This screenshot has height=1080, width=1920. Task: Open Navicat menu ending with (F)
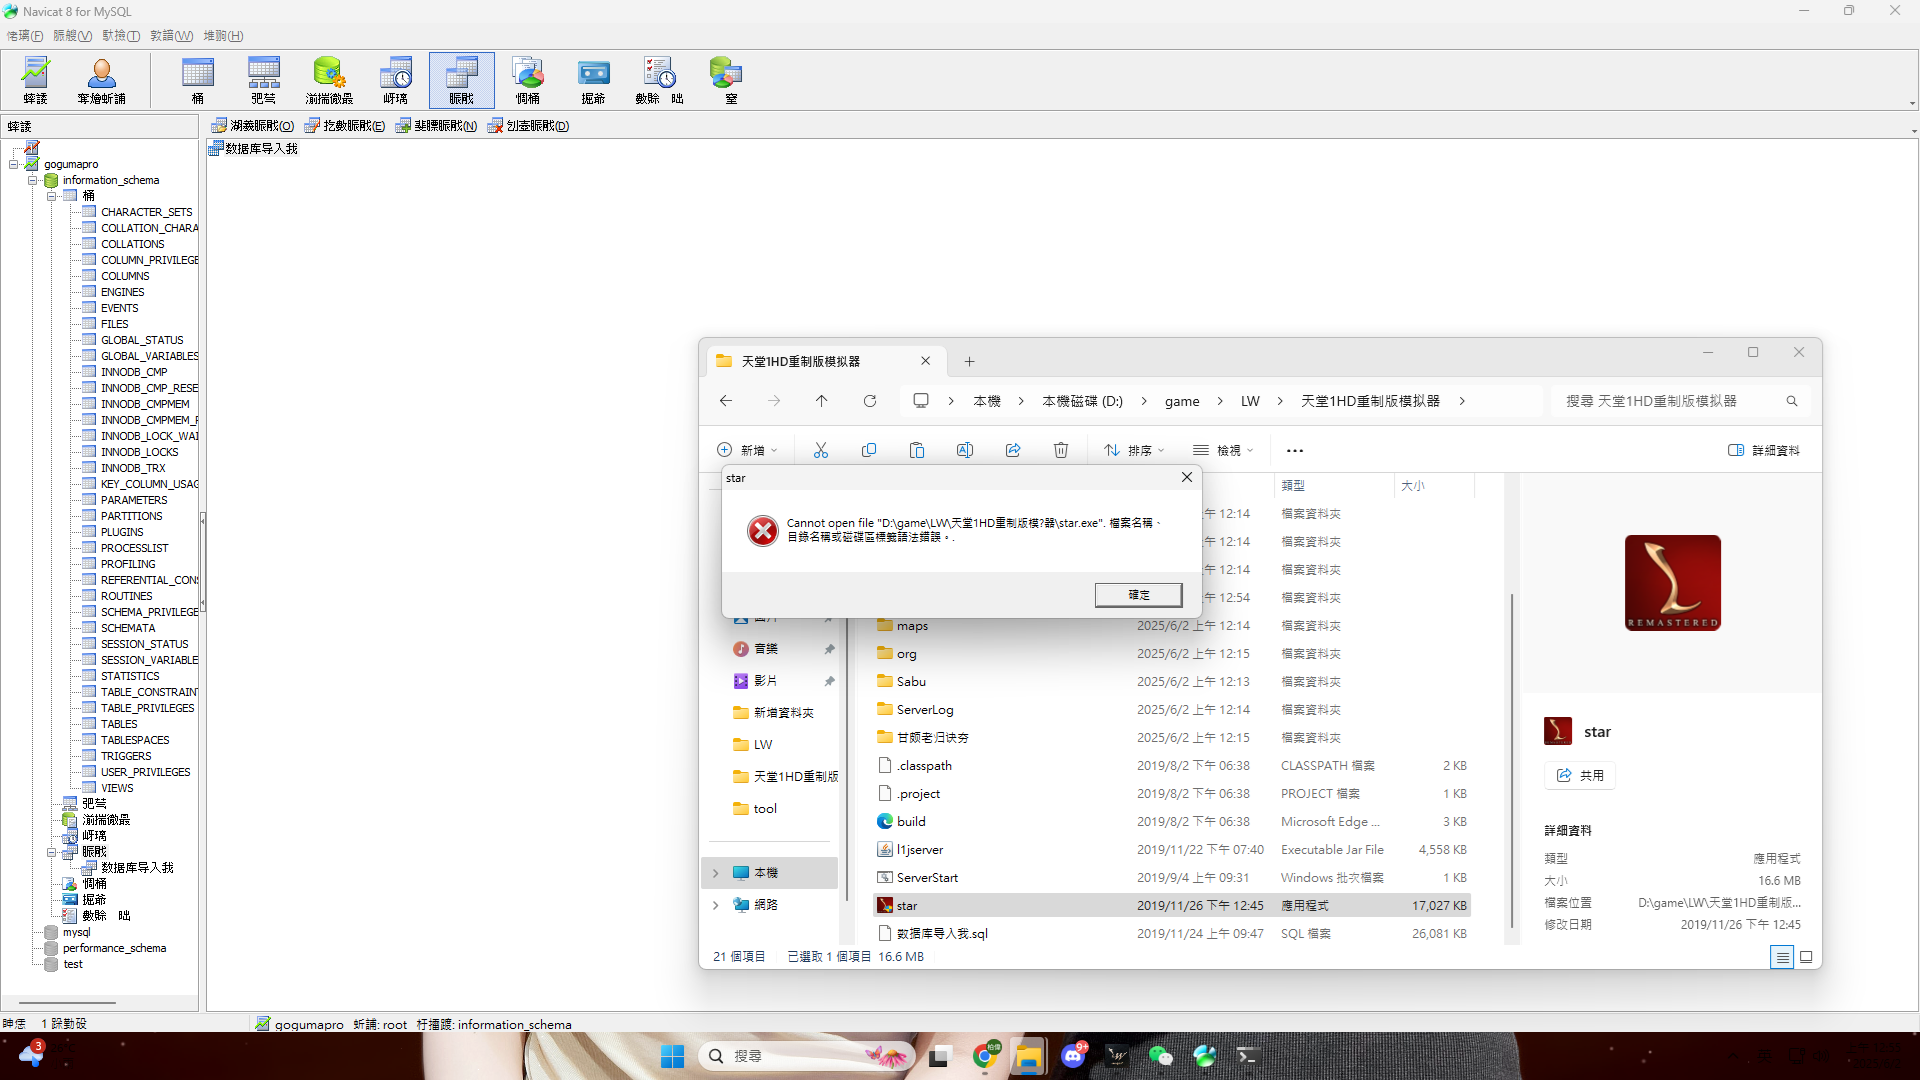point(25,36)
